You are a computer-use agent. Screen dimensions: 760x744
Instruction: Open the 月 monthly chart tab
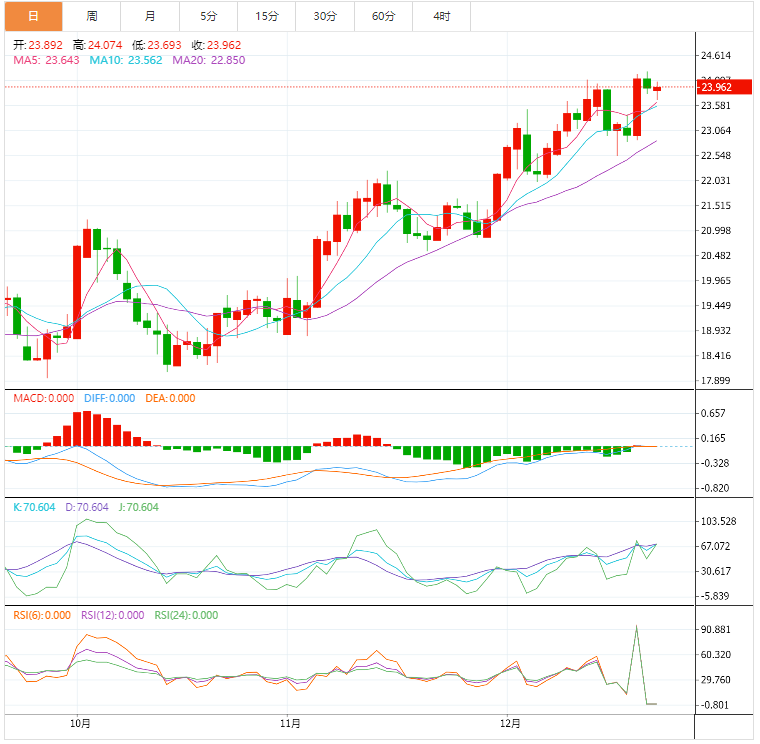pos(150,16)
